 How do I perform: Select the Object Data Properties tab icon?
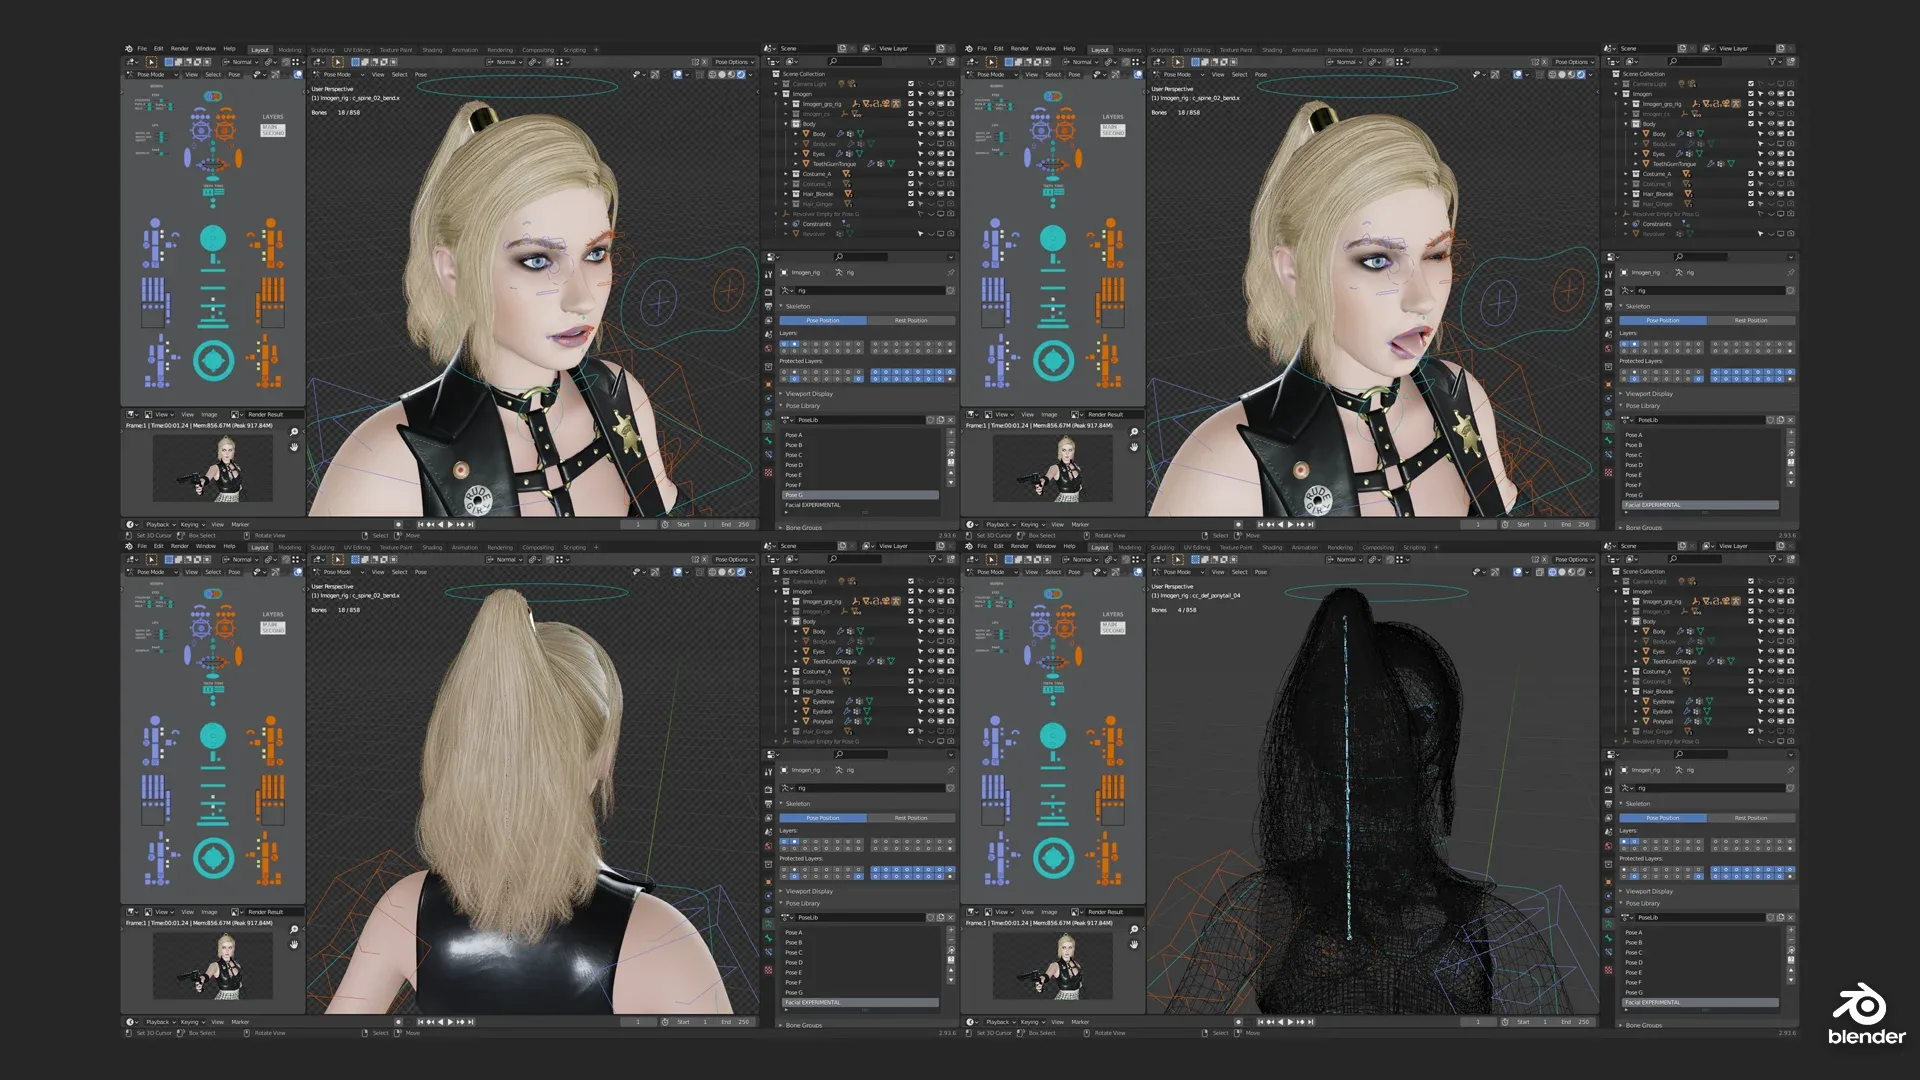coord(768,424)
